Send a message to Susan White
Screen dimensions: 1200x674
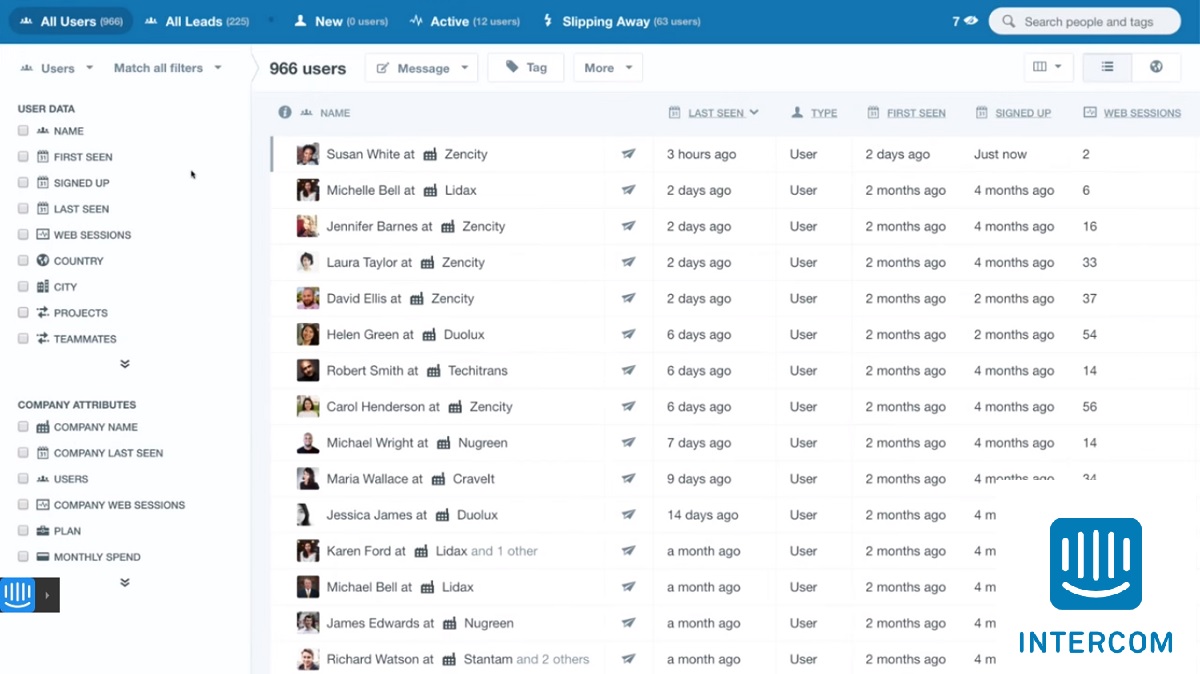(x=629, y=154)
